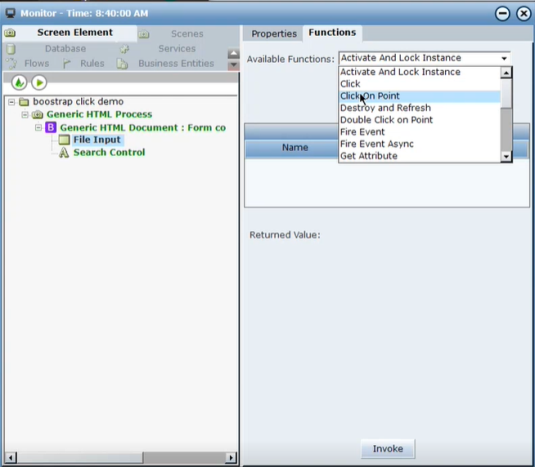Collapse the Generic HTML Process node

point(25,114)
